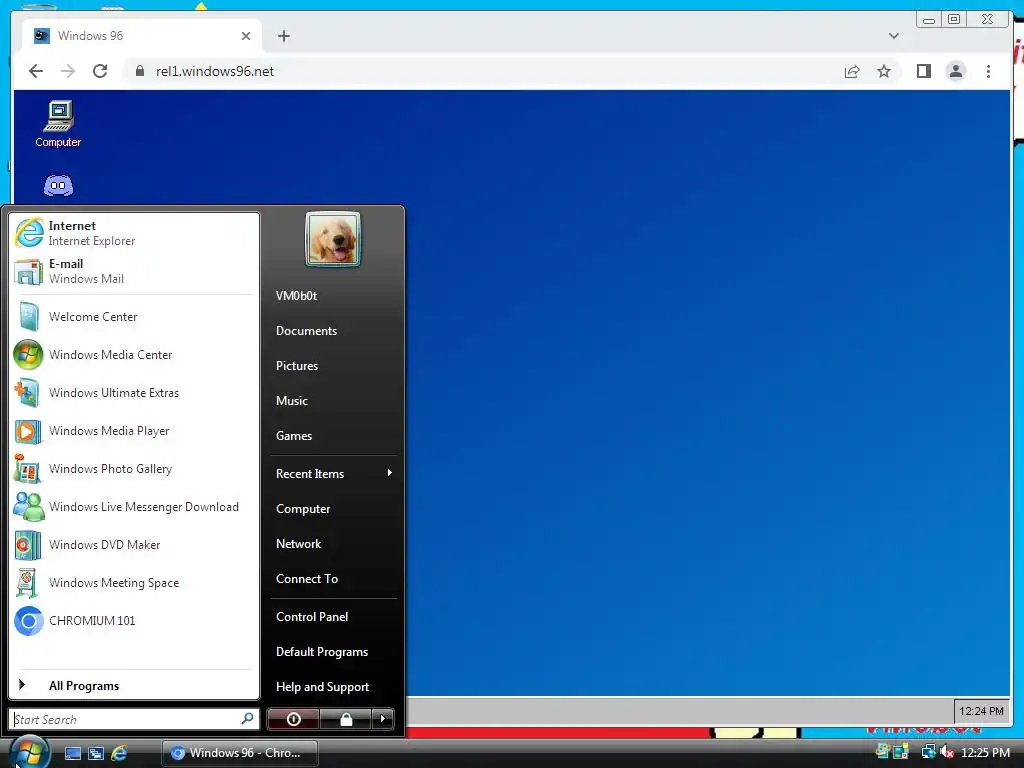Click the search magnifier in Start Search

pos(247,719)
